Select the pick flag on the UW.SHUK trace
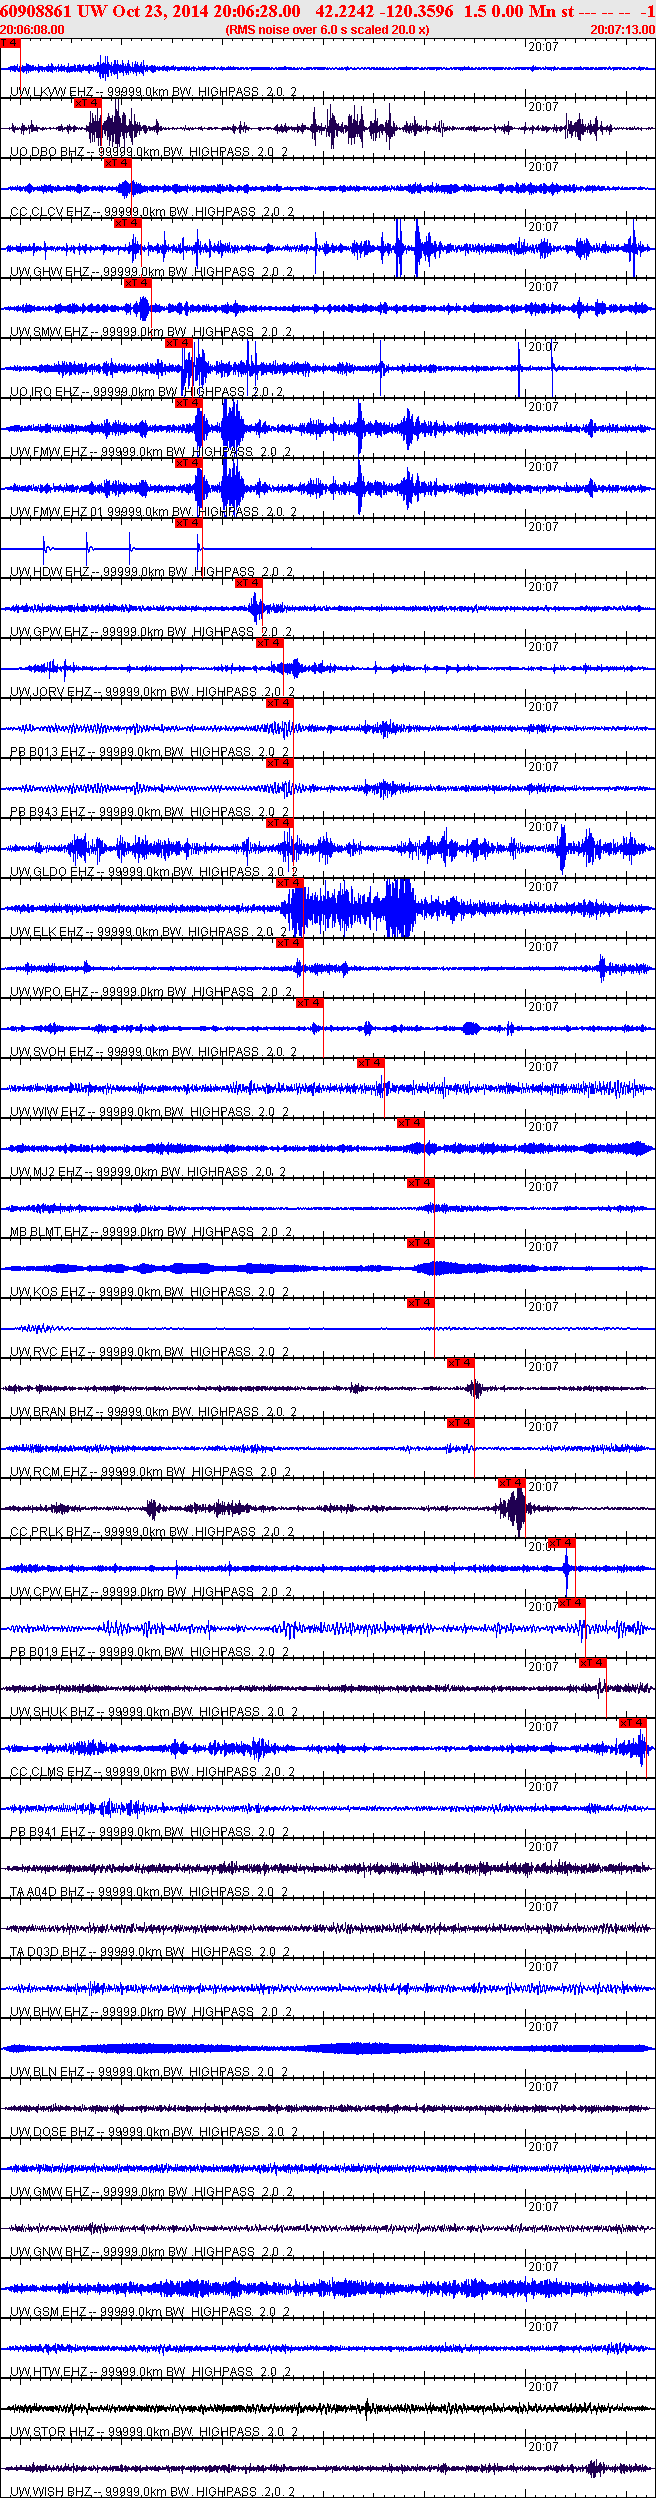656x2498 pixels. [x=593, y=1663]
